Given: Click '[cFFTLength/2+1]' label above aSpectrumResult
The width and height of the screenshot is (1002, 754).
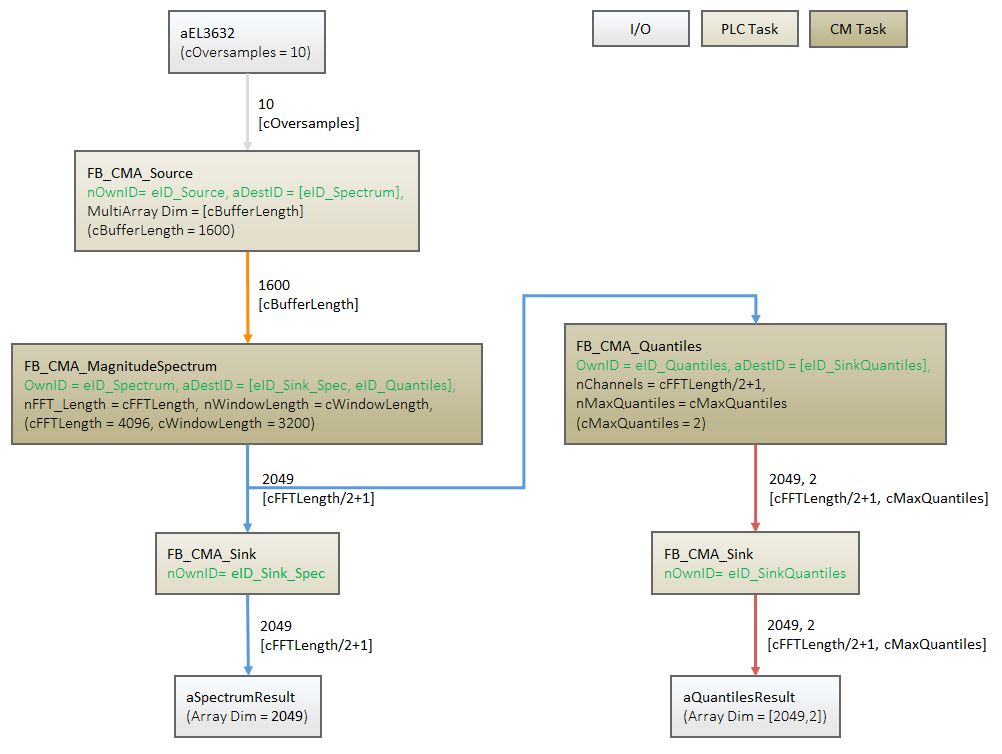Looking at the screenshot, I should pos(316,645).
